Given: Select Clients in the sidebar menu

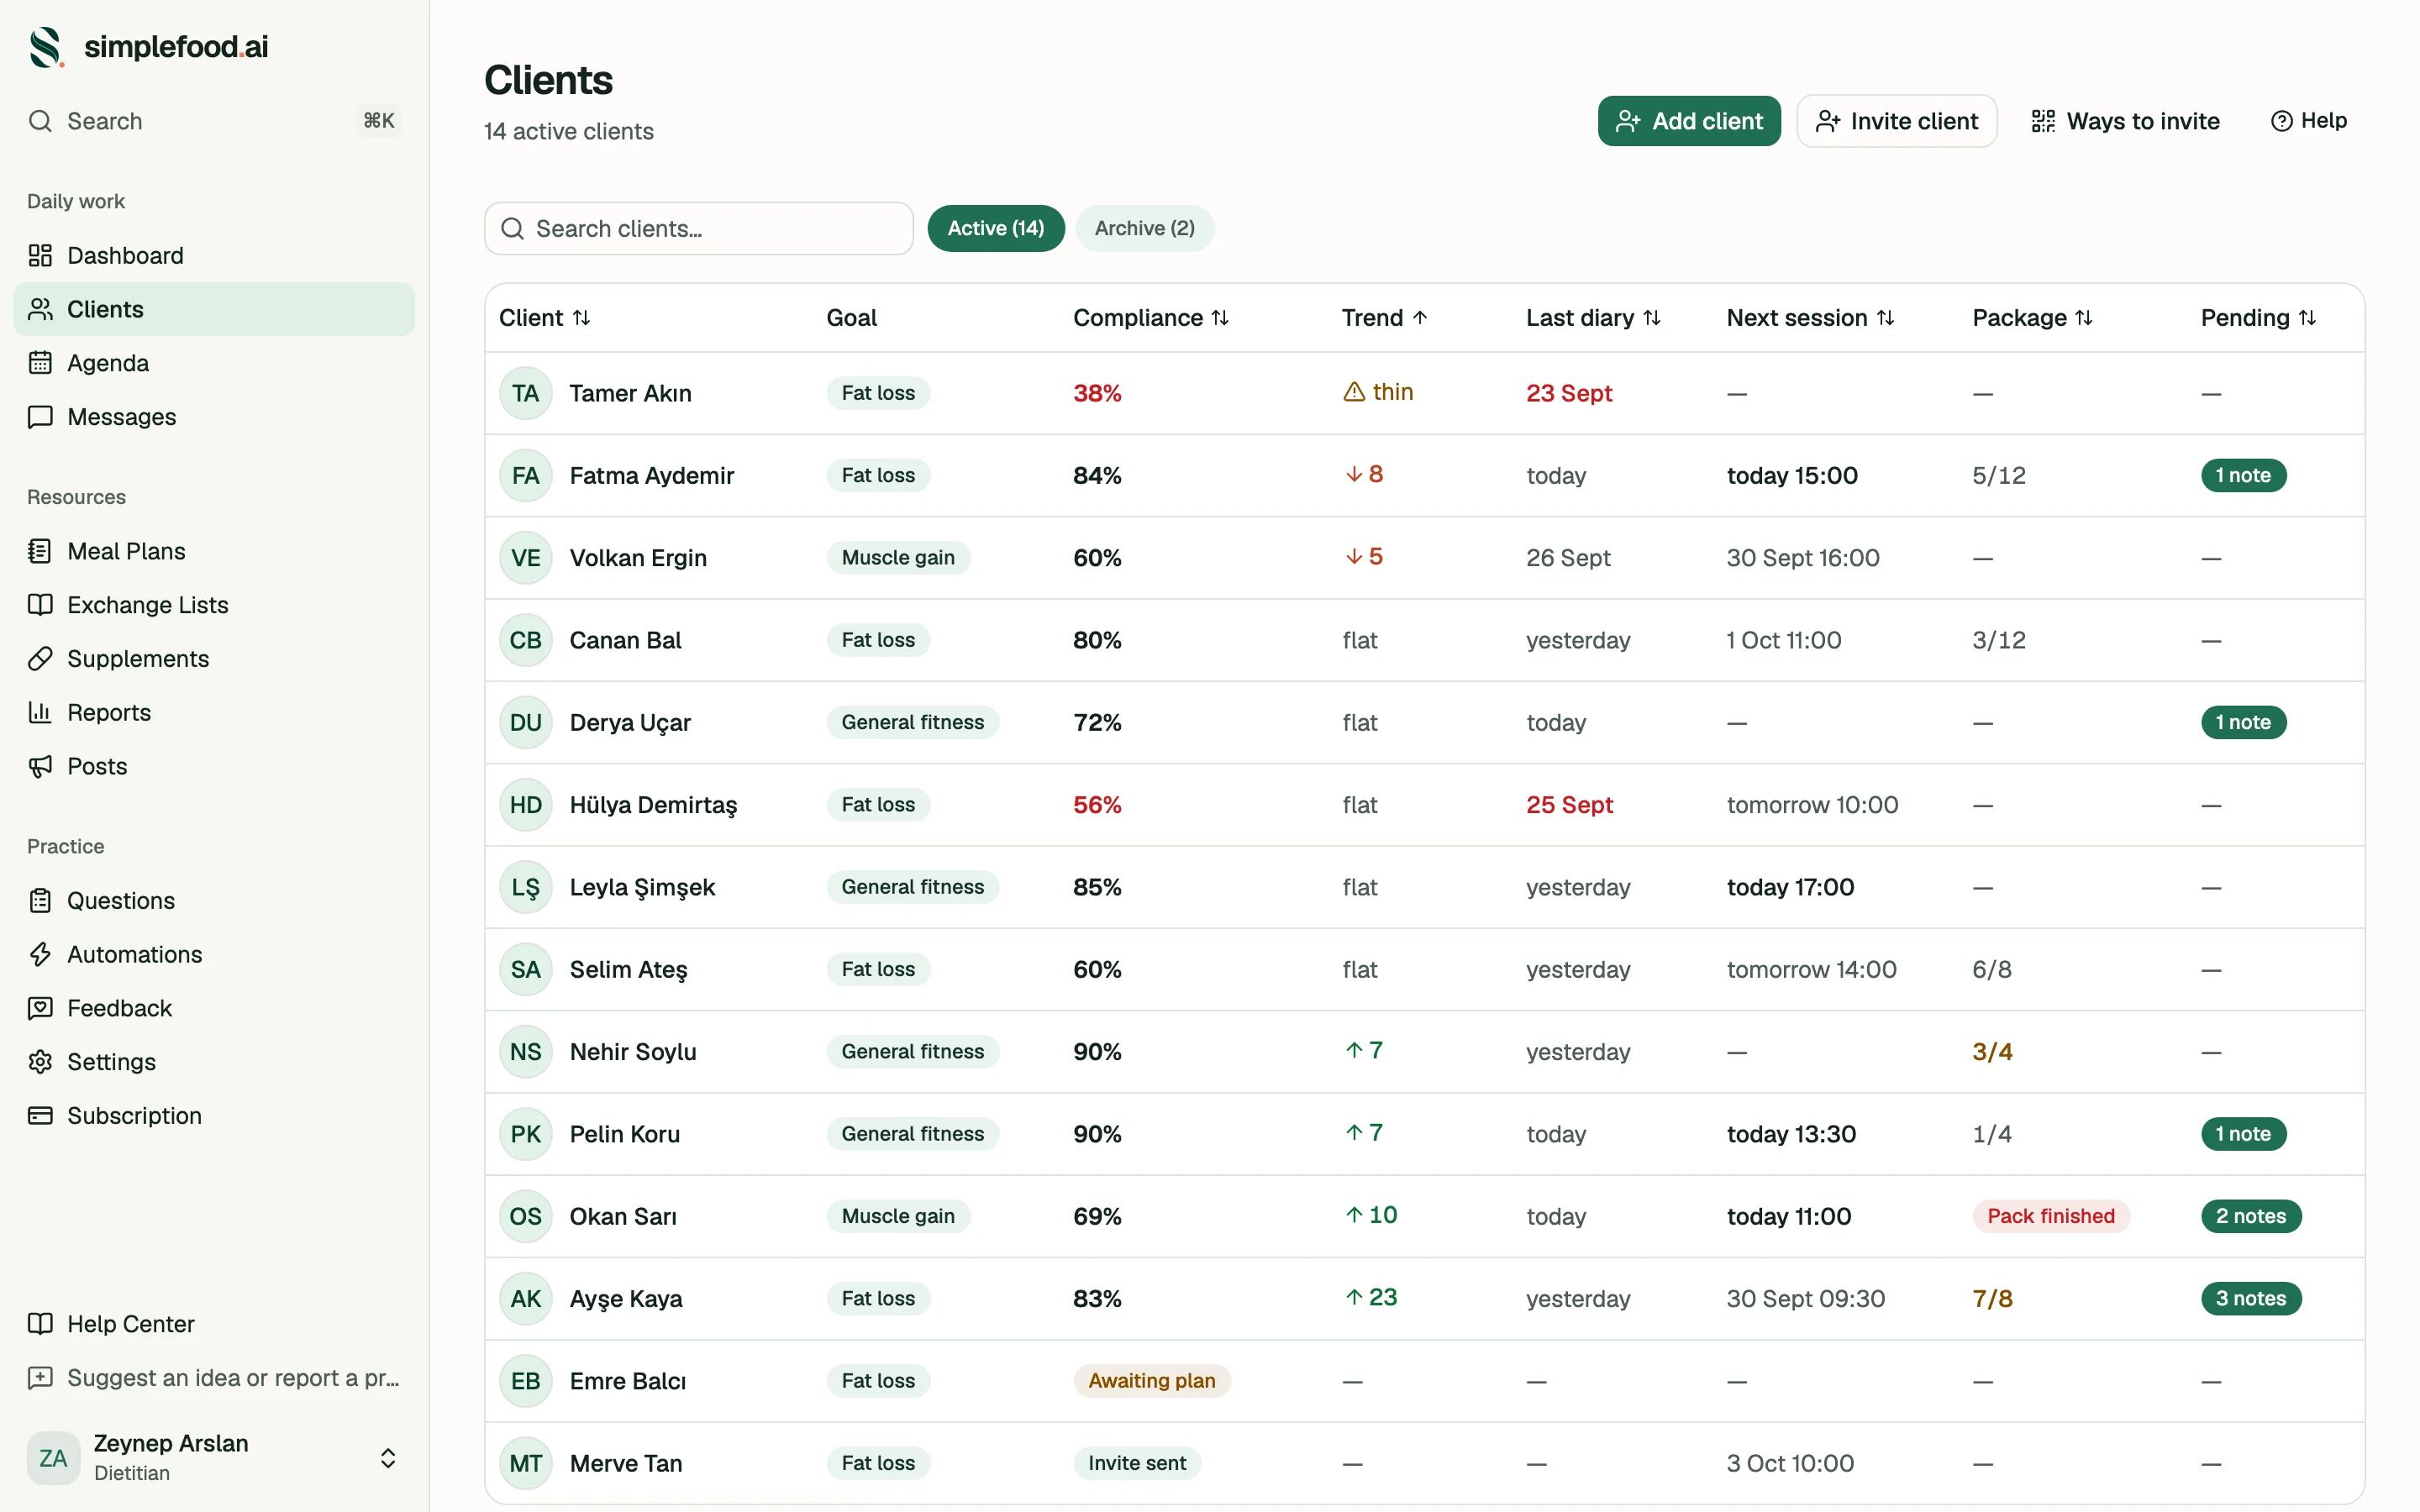Looking at the screenshot, I should click(x=213, y=309).
